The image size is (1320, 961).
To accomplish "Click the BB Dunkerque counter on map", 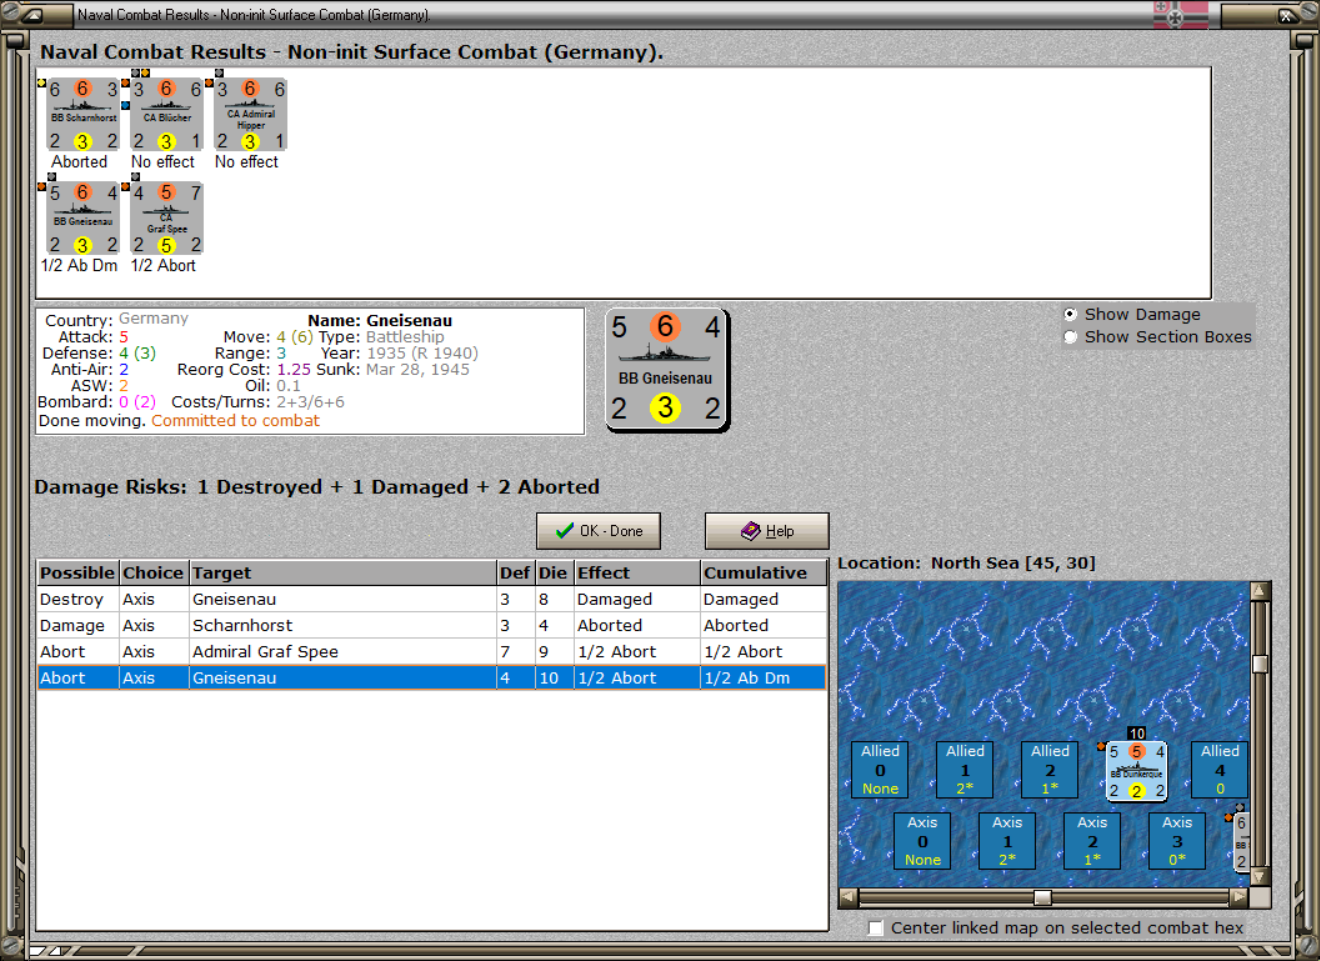I will point(1136,771).
